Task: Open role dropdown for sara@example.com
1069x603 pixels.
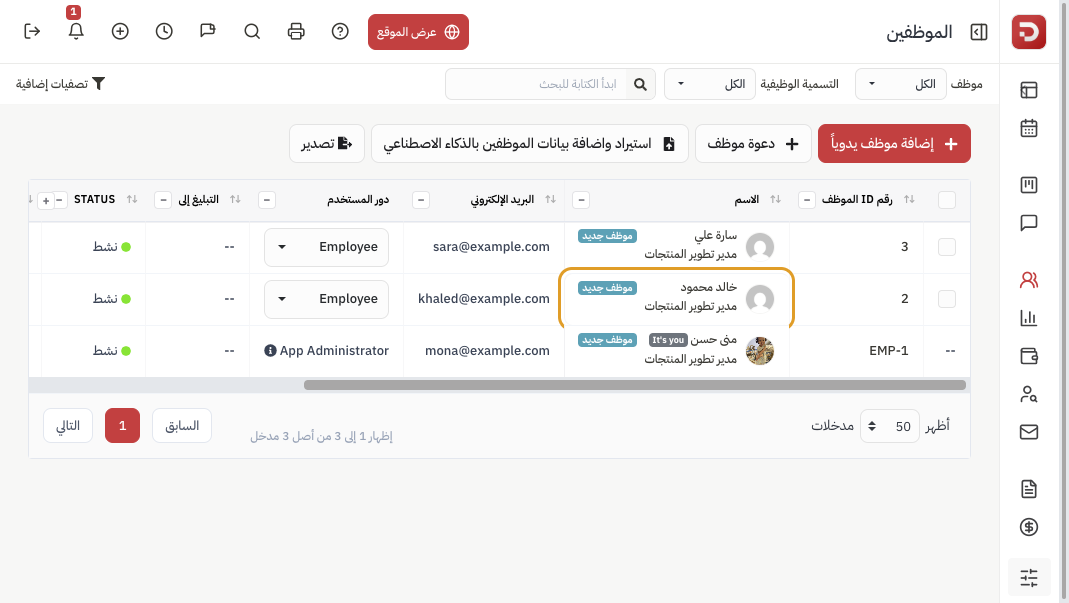Action: point(327,247)
